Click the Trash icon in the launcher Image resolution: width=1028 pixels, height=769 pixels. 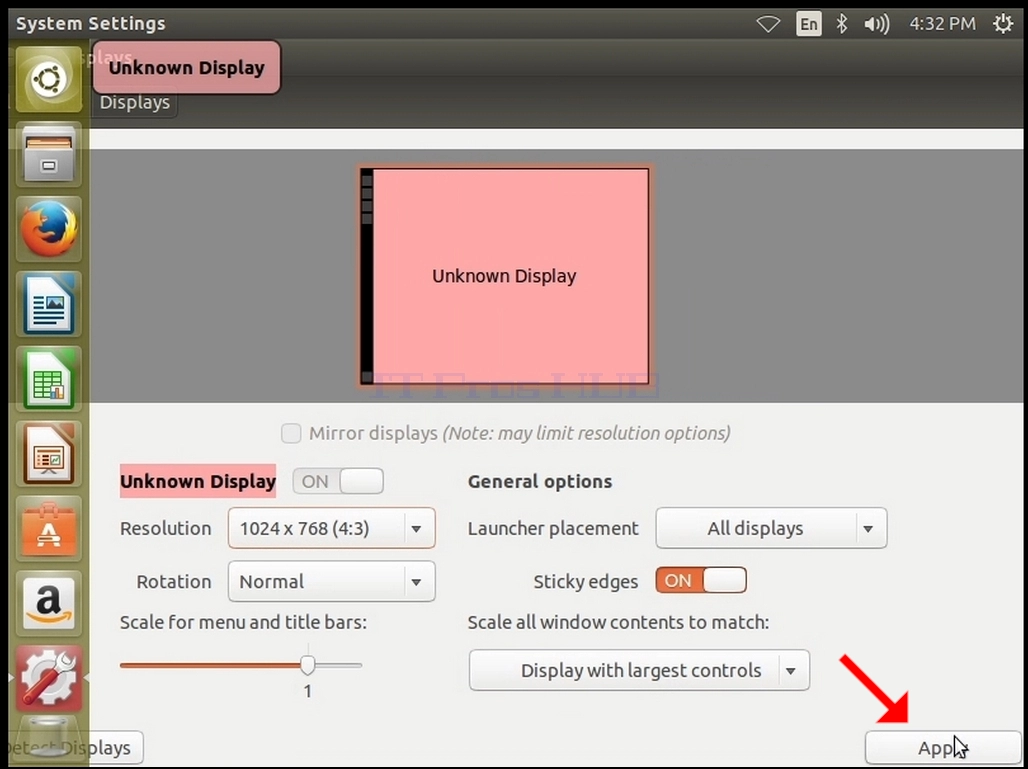pos(49,738)
